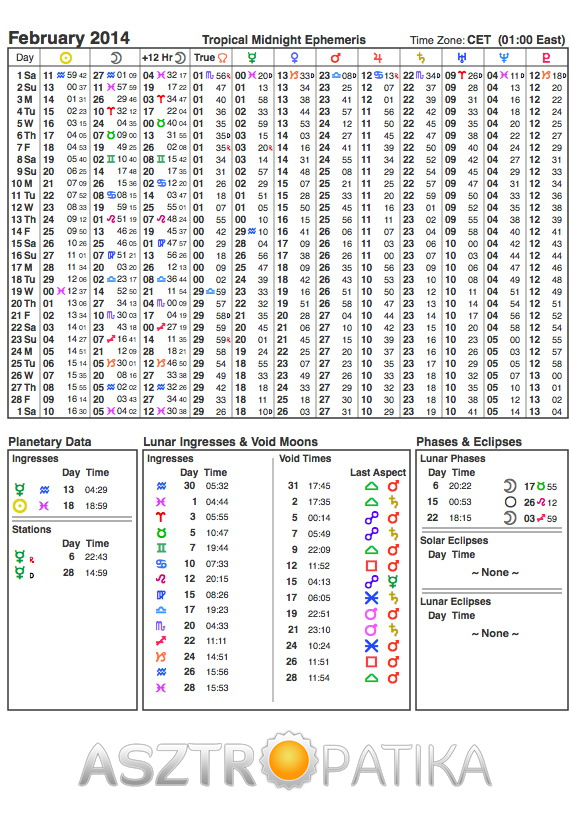570x817 pixels.
Task: Click sextile symbol in void row 17 06:05
Action: 371,598
